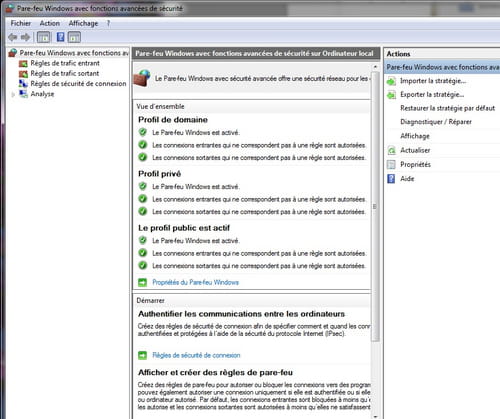The width and height of the screenshot is (500, 419).
Task: Click Actualiser in Actions pane
Action: point(415,150)
